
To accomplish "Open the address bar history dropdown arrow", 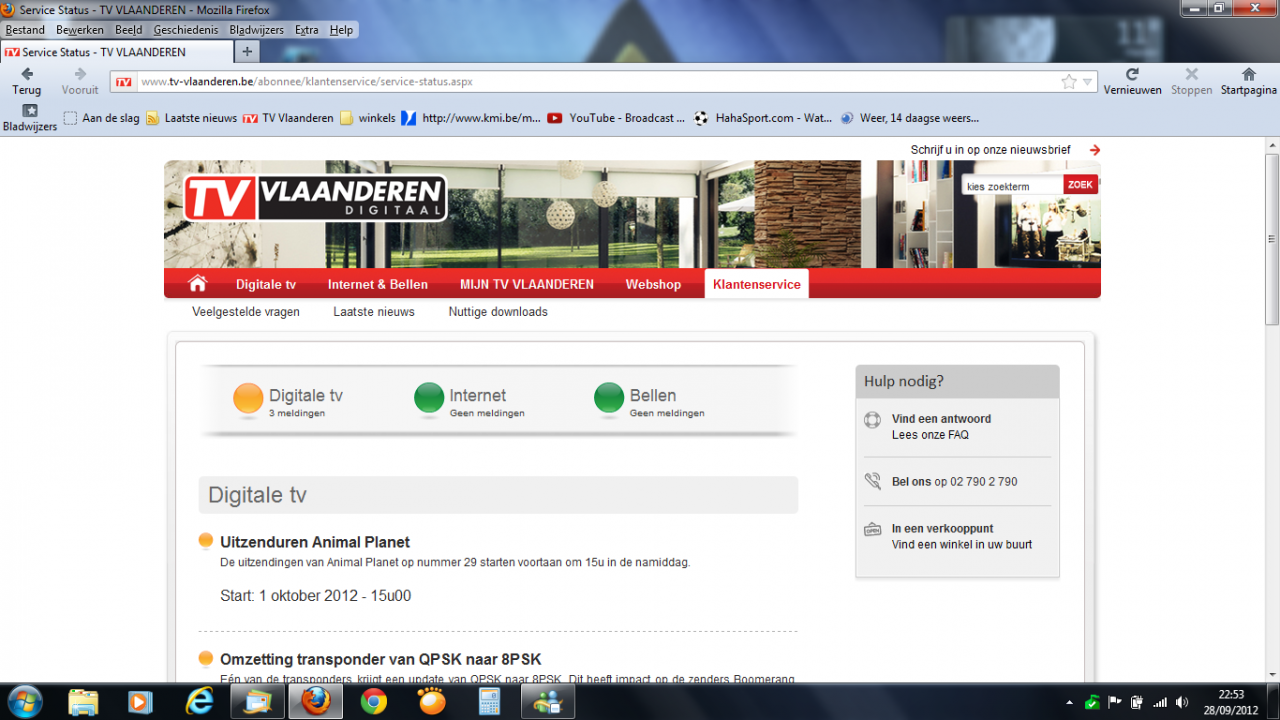I will point(1087,82).
